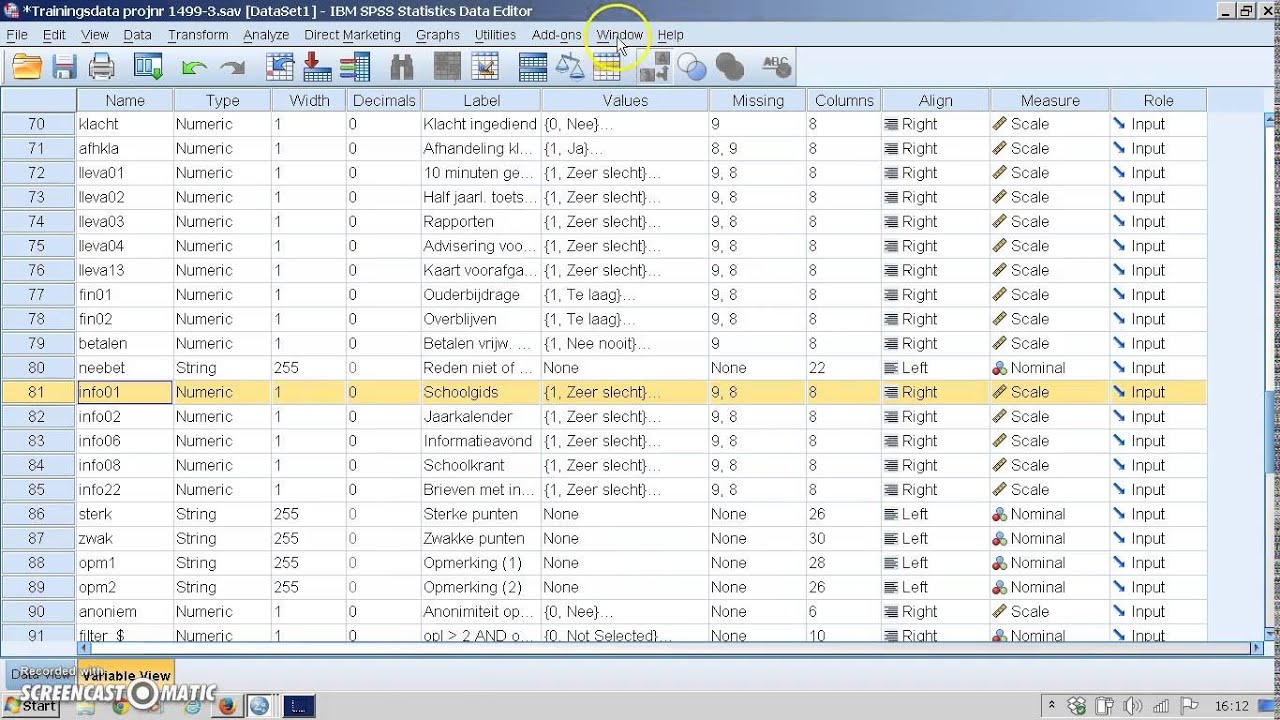Screen dimensions: 1280x720
Task: Click the Type cell of betalen
Action: [222, 343]
